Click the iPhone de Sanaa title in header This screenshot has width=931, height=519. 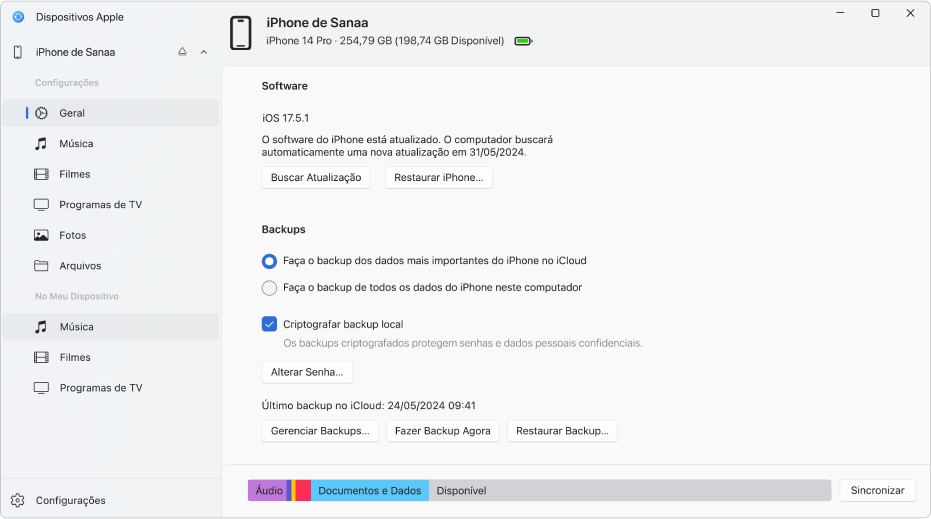coord(317,23)
